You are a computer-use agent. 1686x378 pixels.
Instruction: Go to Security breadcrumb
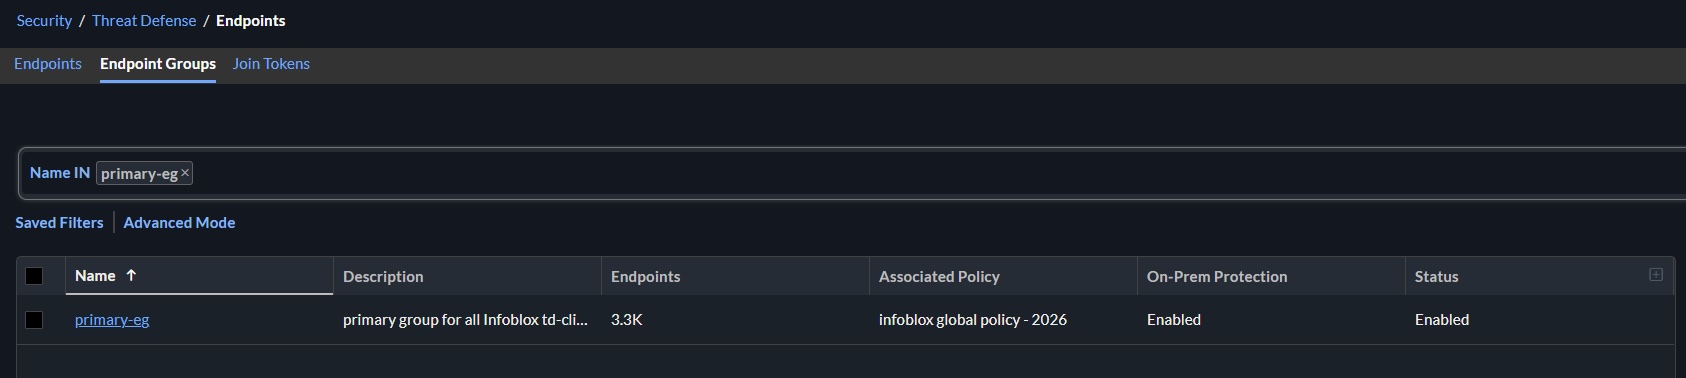click(44, 21)
